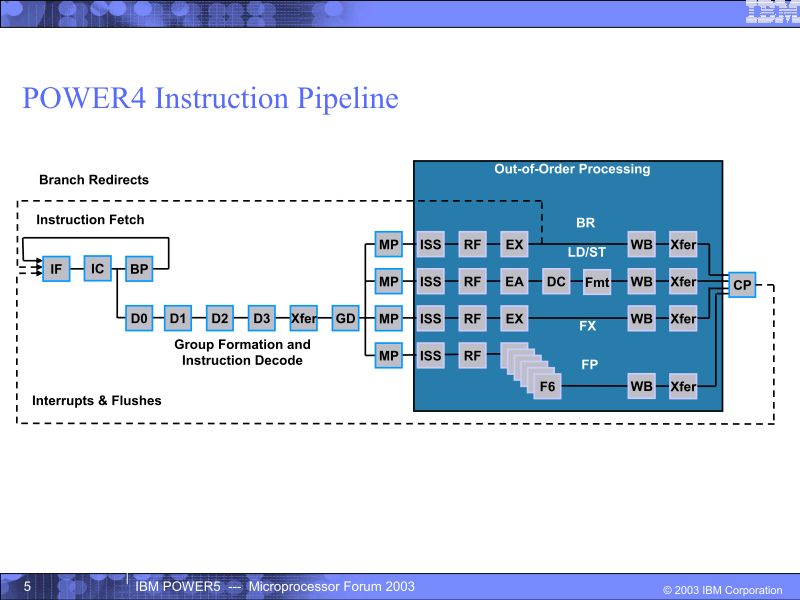800x600 pixels.
Task: Select the GD group dispatch box
Action: tap(345, 318)
